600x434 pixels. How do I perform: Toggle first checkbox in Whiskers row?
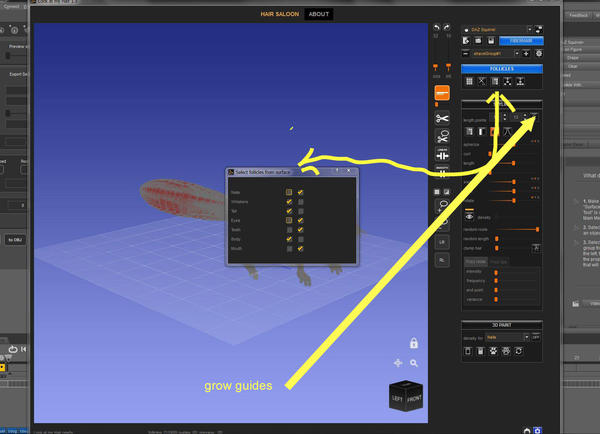pos(289,202)
